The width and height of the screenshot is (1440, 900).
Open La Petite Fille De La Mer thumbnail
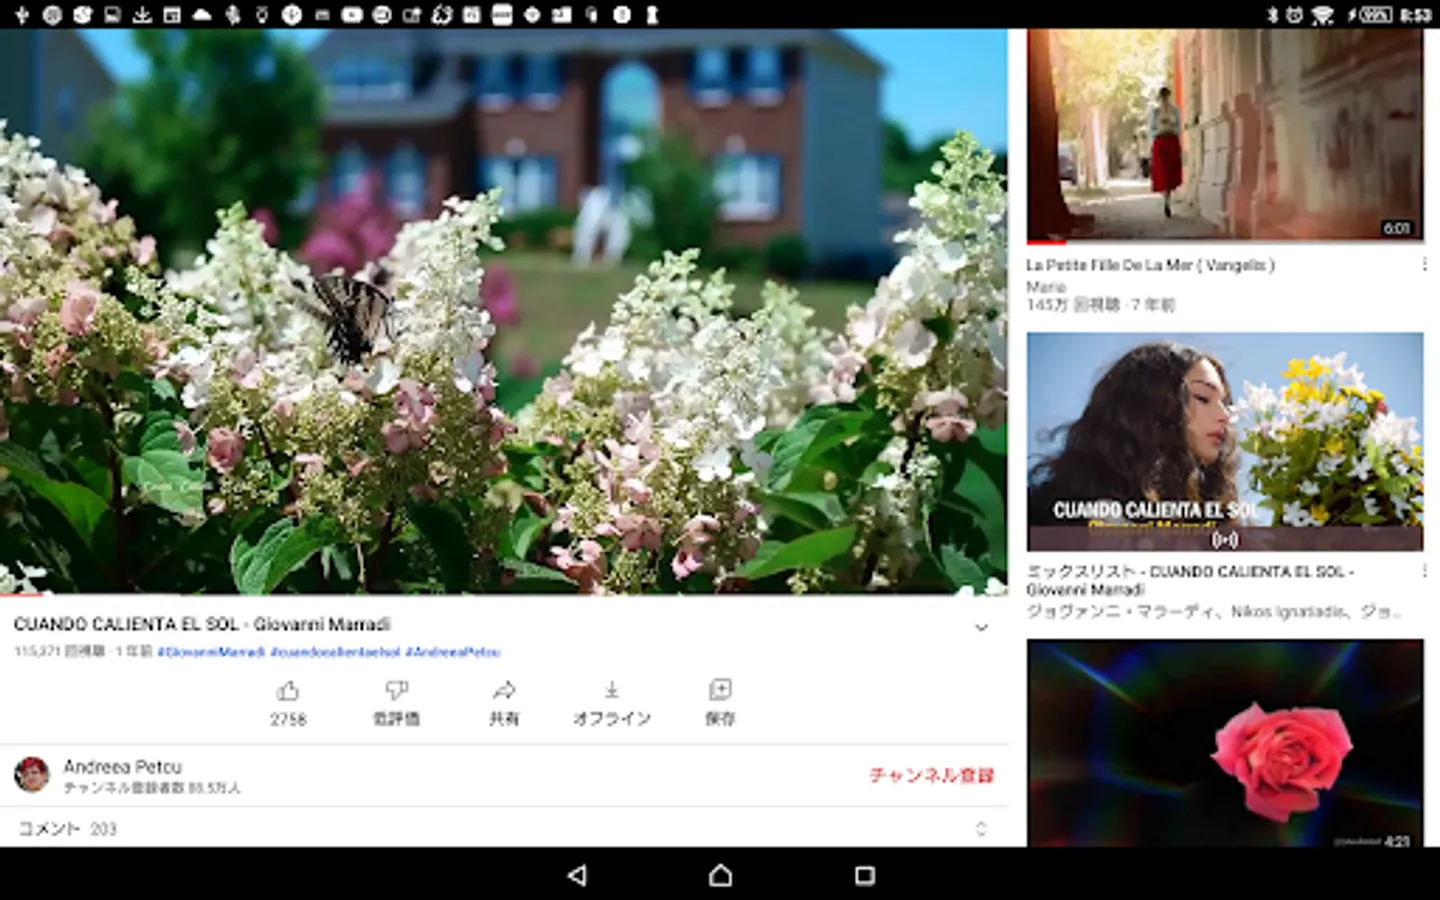(1225, 135)
